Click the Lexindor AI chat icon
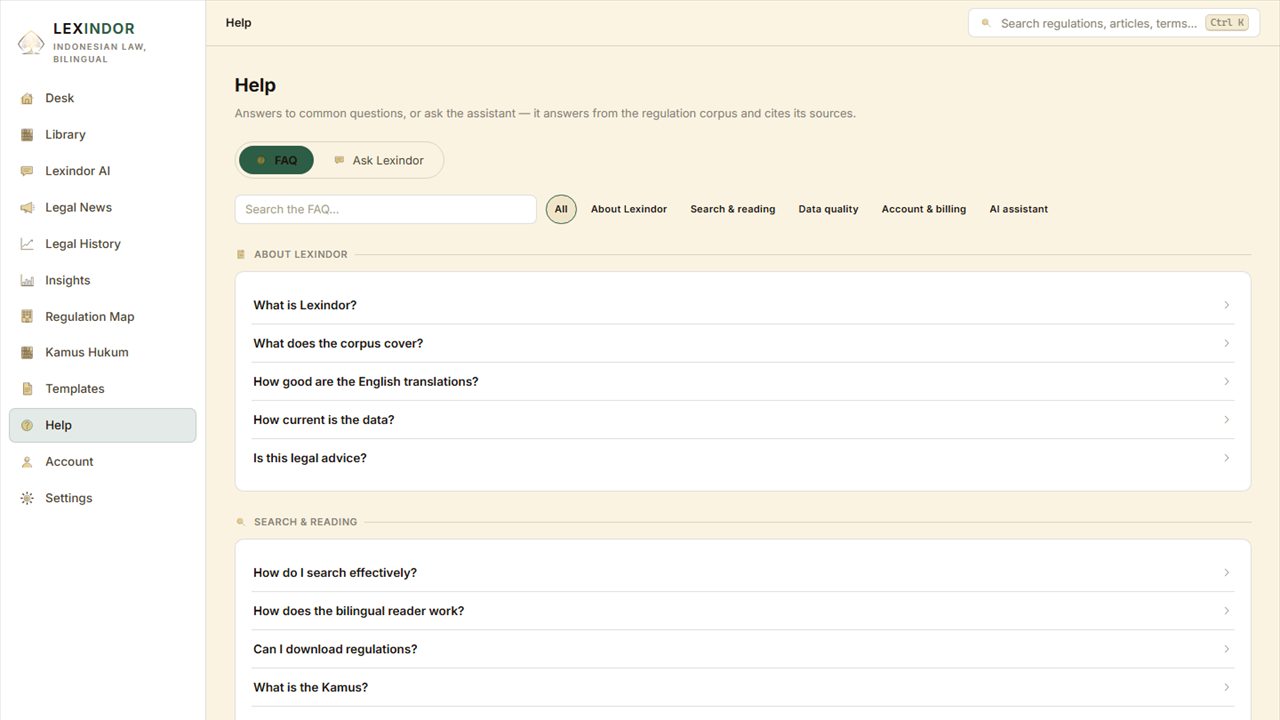This screenshot has width=1280, height=720. 27,171
